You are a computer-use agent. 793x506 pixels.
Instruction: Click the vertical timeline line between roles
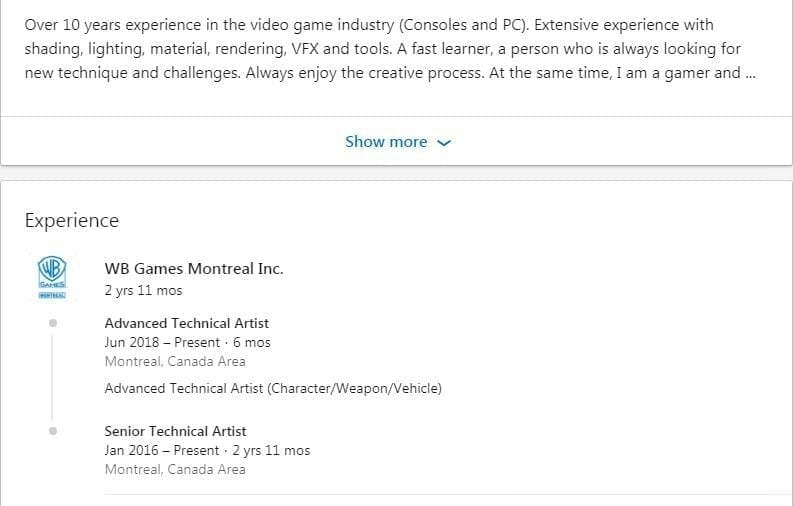click(52, 377)
